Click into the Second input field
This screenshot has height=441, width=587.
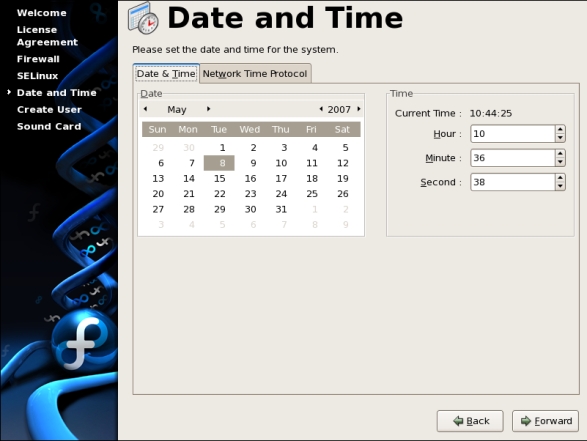pyautogui.click(x=512, y=182)
